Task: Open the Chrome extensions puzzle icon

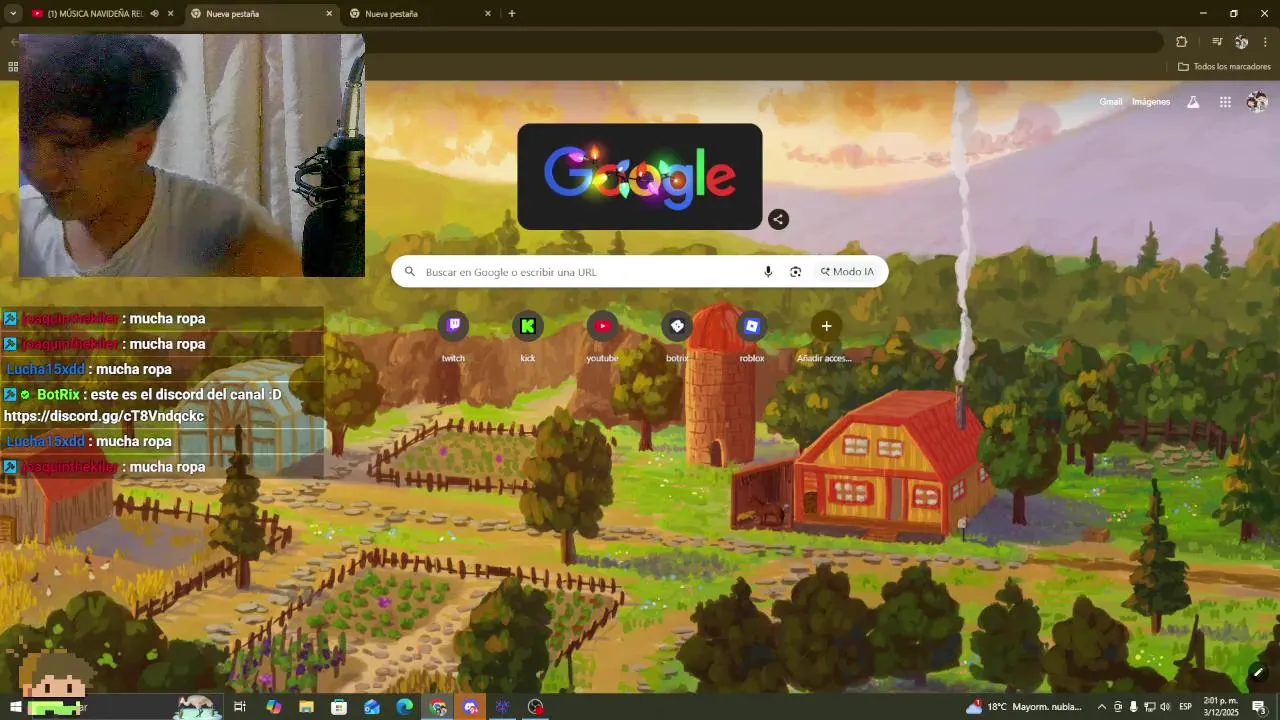Action: pyautogui.click(x=1181, y=42)
